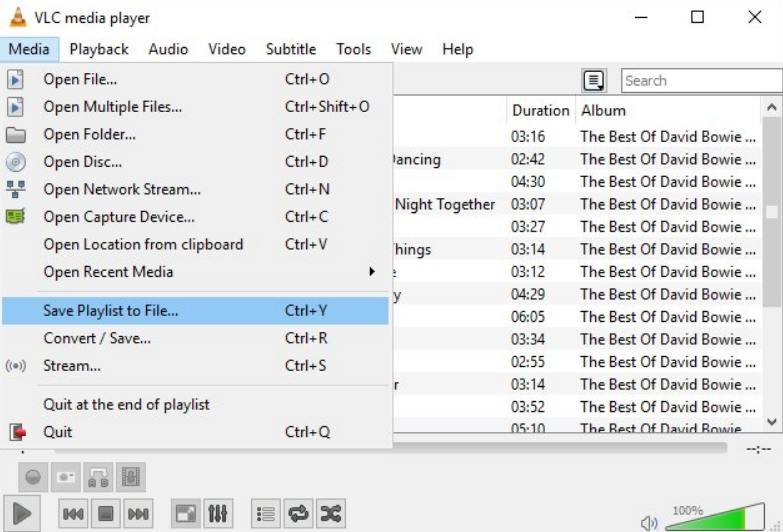Select Save Playlist to File...
The image size is (783, 532).
tap(195, 311)
